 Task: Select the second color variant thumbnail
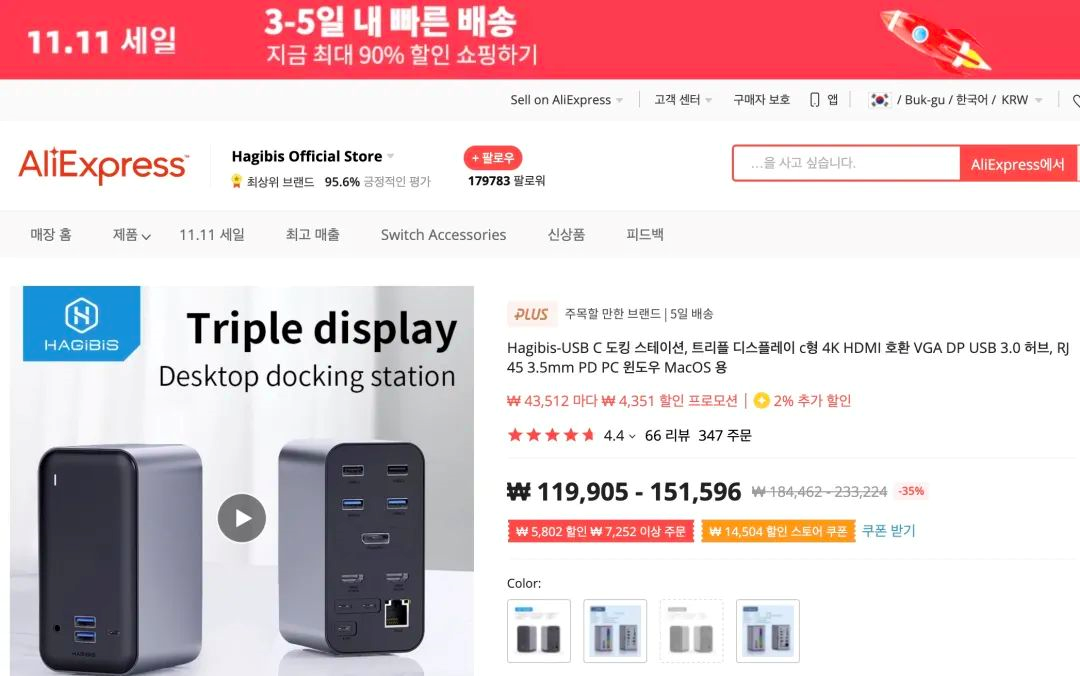click(x=615, y=631)
